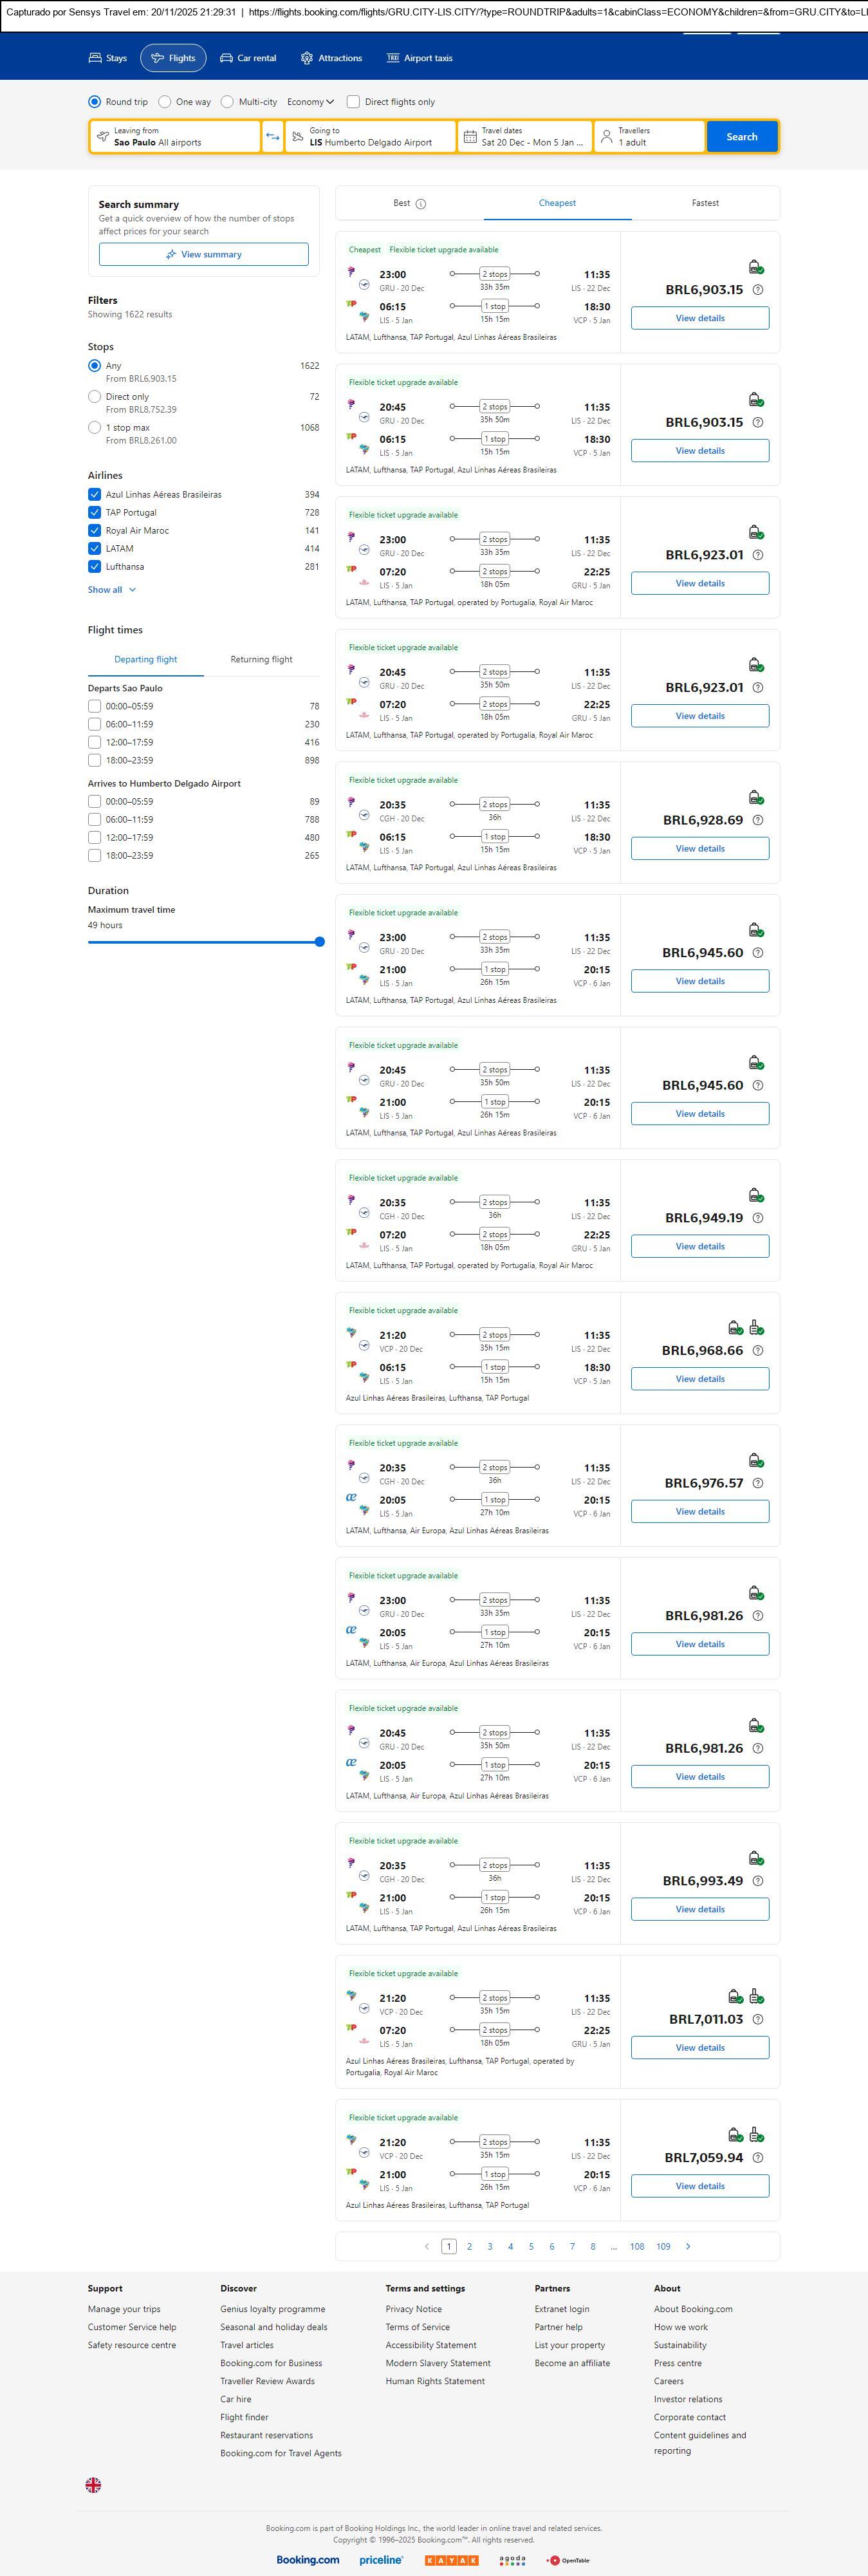This screenshot has height=2576, width=868.
Task: Click the UK flag language icon in footer
Action: (93, 2484)
